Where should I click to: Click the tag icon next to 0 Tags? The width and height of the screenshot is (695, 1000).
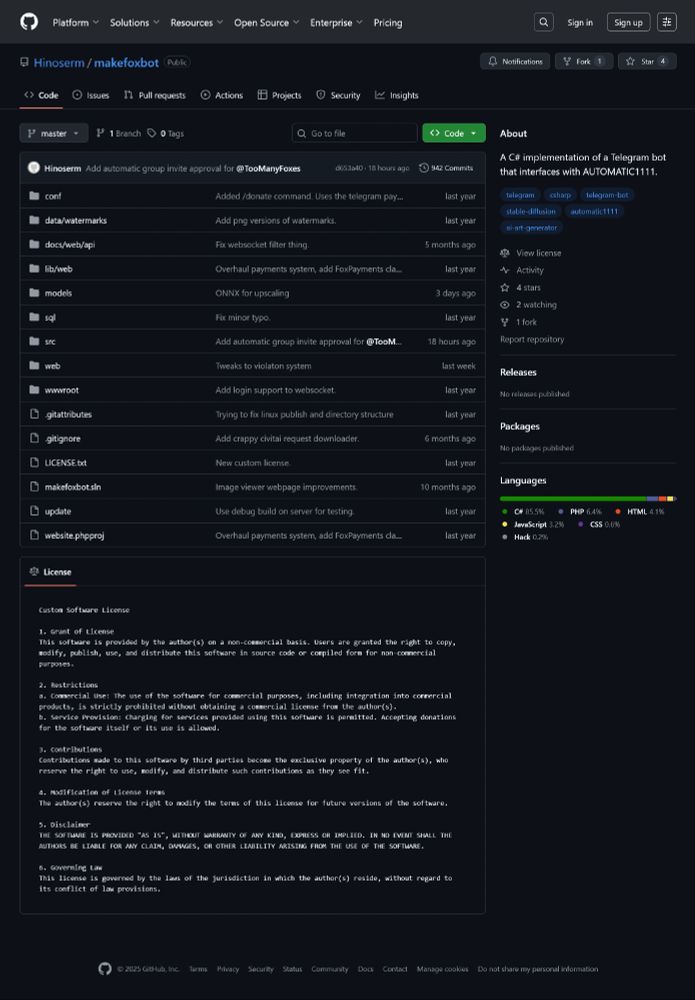[152, 133]
